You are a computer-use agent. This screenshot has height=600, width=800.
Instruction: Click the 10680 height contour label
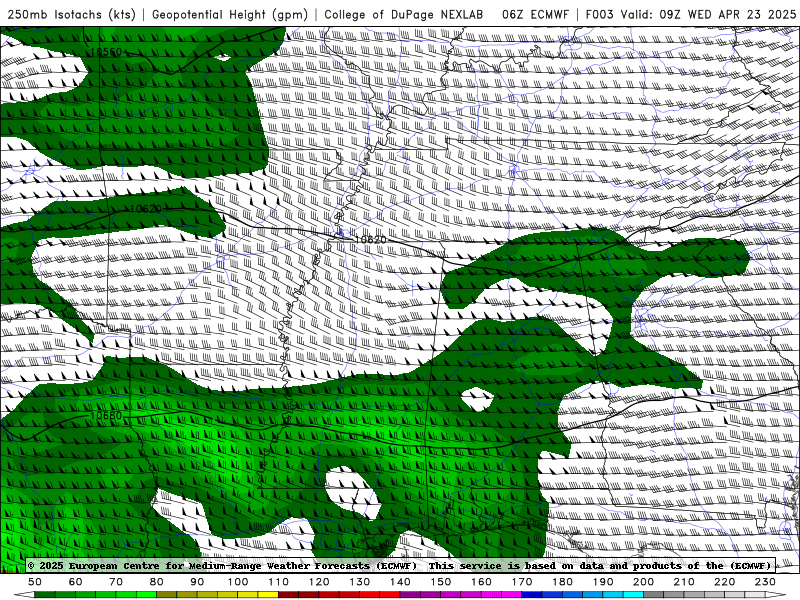coord(106,416)
